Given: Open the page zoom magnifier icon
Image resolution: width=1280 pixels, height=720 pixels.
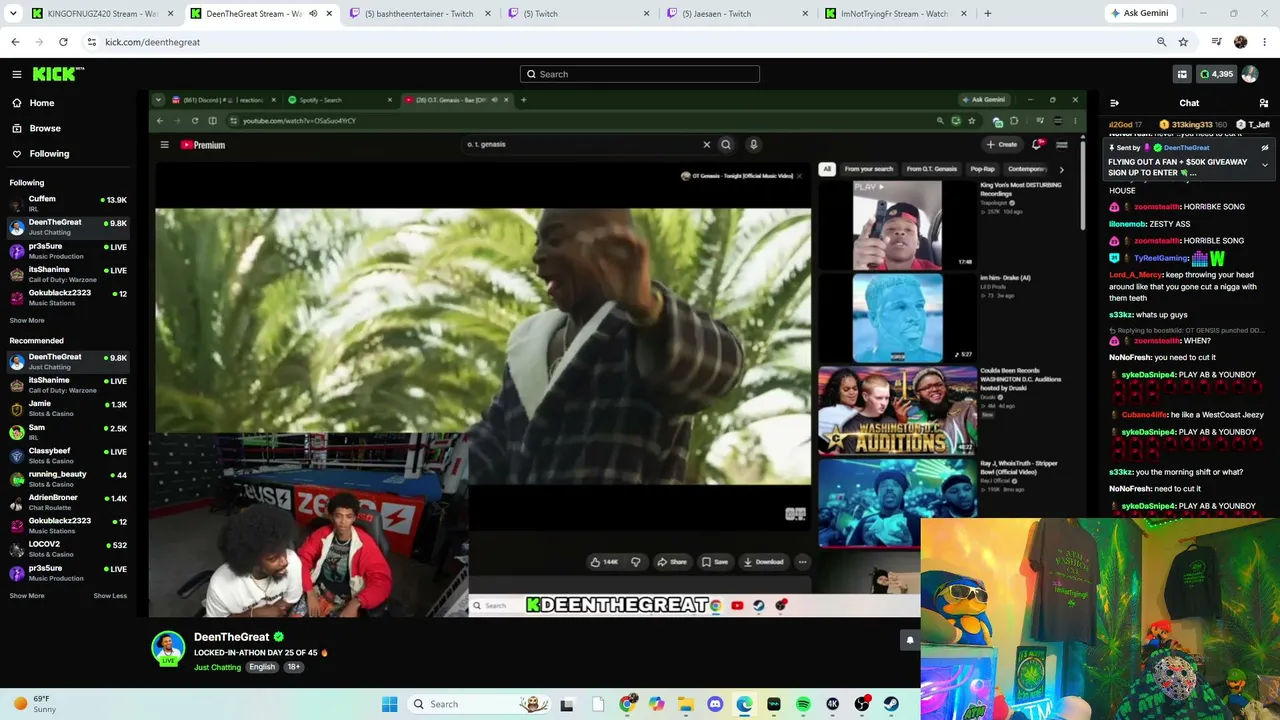Looking at the screenshot, I should [1161, 42].
